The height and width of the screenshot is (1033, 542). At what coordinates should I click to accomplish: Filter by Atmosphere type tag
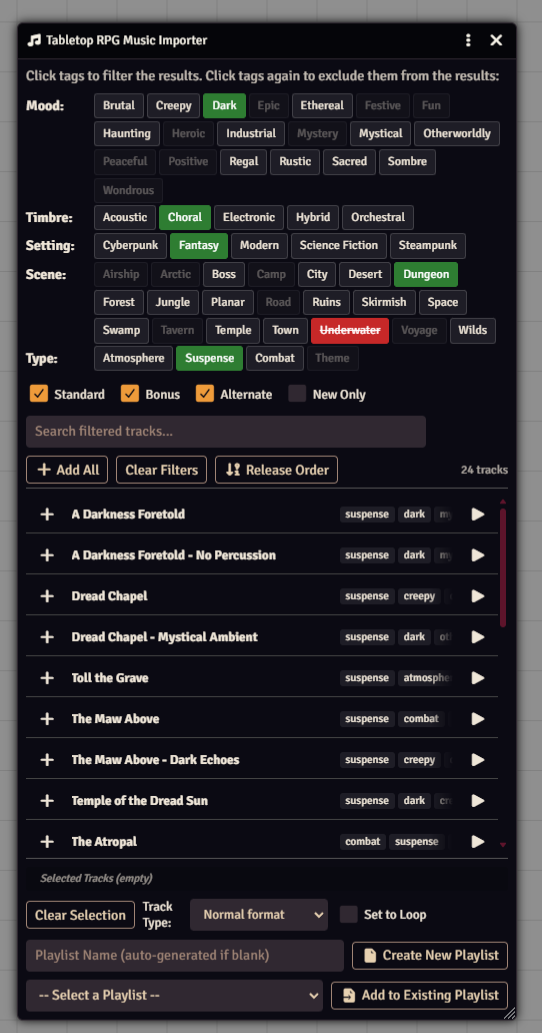tap(134, 358)
